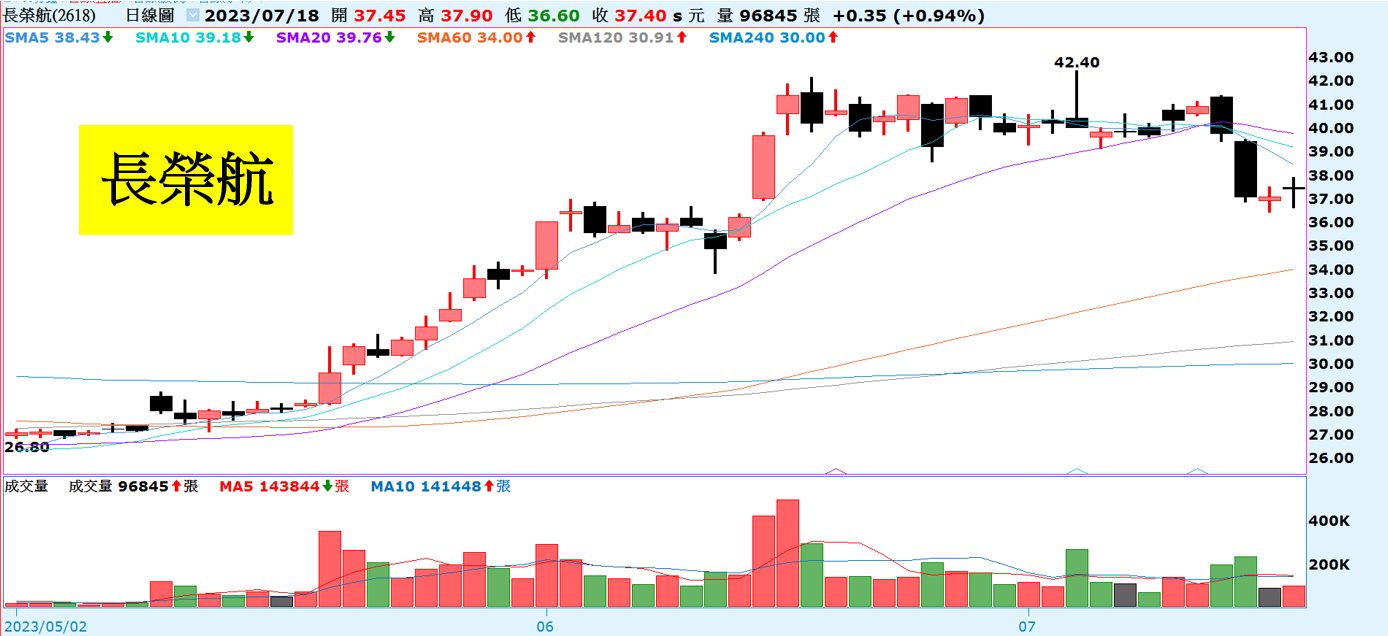The image size is (1388, 636).
Task: Select the 日線圖 chart type label
Action: pos(151,17)
